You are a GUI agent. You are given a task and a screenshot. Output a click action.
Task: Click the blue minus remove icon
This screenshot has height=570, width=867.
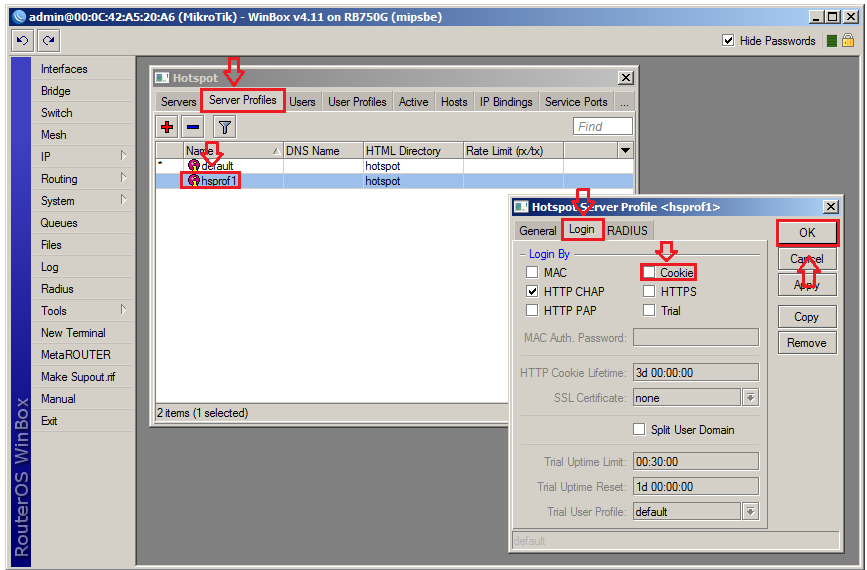pos(193,126)
